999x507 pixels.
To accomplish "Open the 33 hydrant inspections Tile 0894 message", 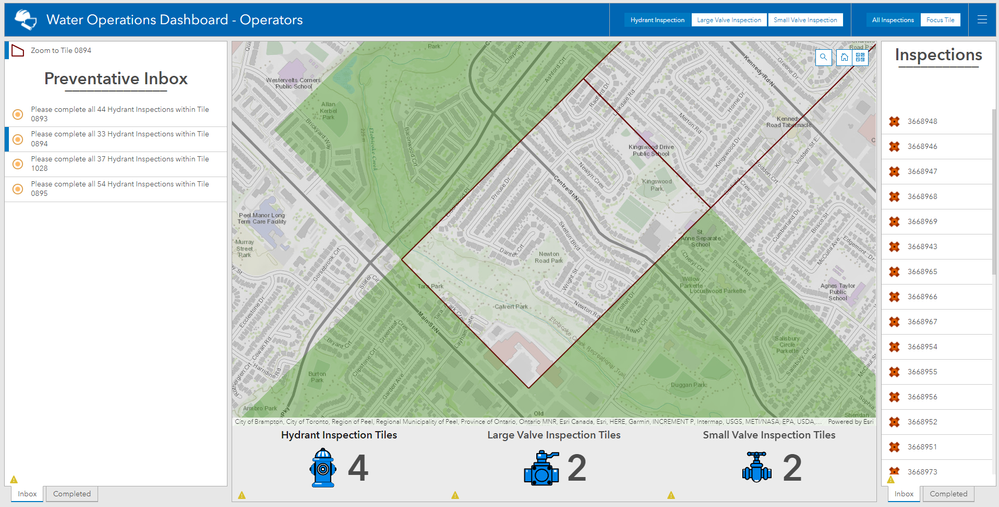I will pyautogui.click(x=116, y=139).
